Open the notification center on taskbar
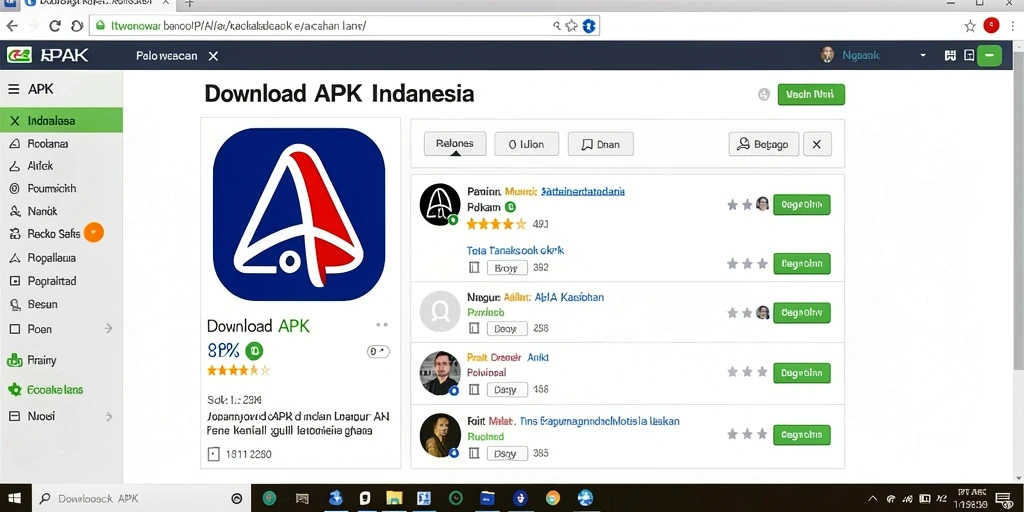Screen dimensions: 1024x512 pyautogui.click(x=1004, y=498)
